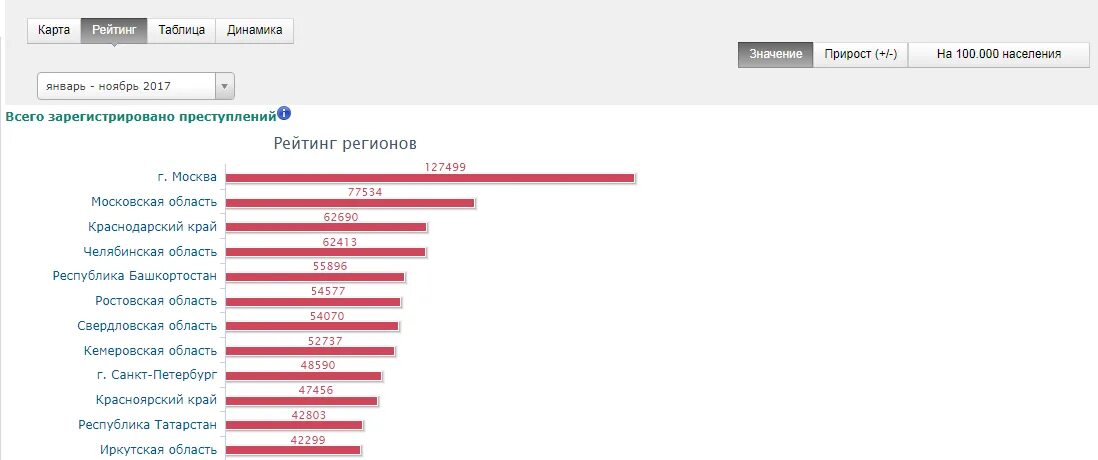Image resolution: width=1098 pixels, height=460 pixels.
Task: Enable На 100.000 населения mode
Action: pos(998,54)
